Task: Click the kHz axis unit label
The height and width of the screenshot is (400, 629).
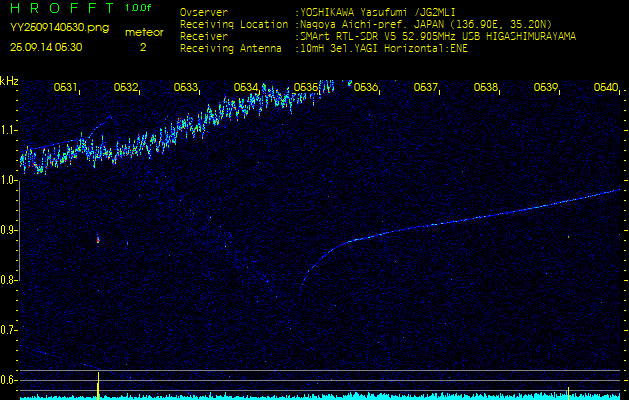Action: (x=9, y=81)
